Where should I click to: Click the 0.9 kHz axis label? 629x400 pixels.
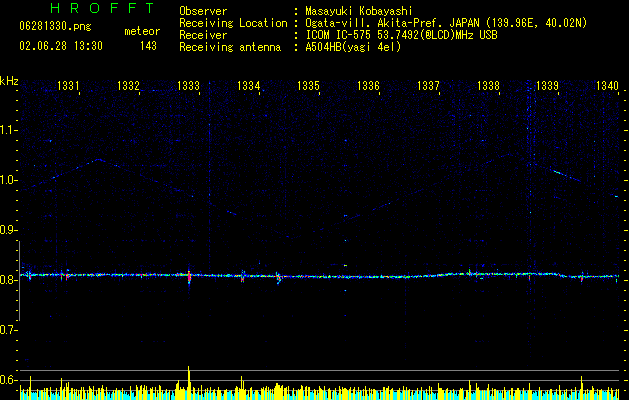[8, 230]
